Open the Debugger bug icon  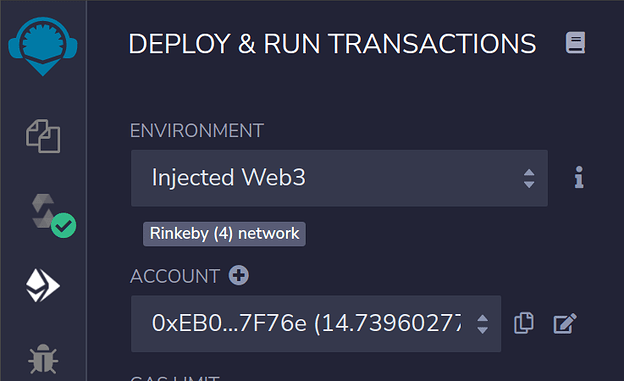[43, 359]
